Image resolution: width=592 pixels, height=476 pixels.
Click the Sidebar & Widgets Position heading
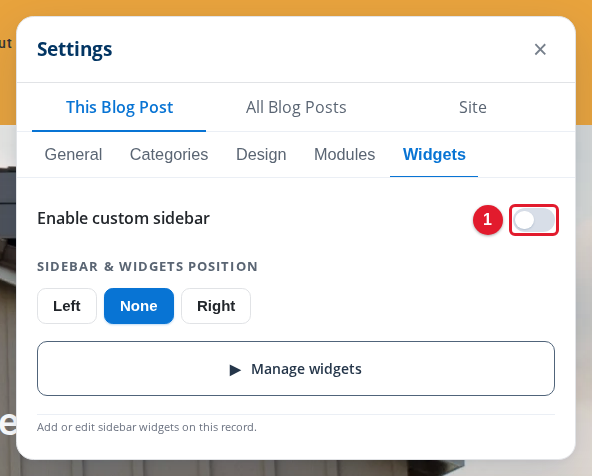[147, 266]
